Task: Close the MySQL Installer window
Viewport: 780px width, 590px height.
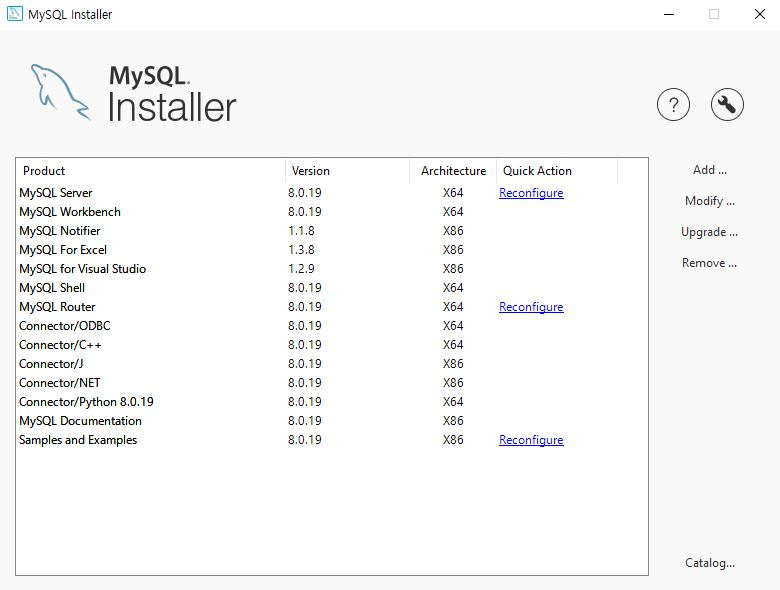Action: pyautogui.click(x=759, y=14)
